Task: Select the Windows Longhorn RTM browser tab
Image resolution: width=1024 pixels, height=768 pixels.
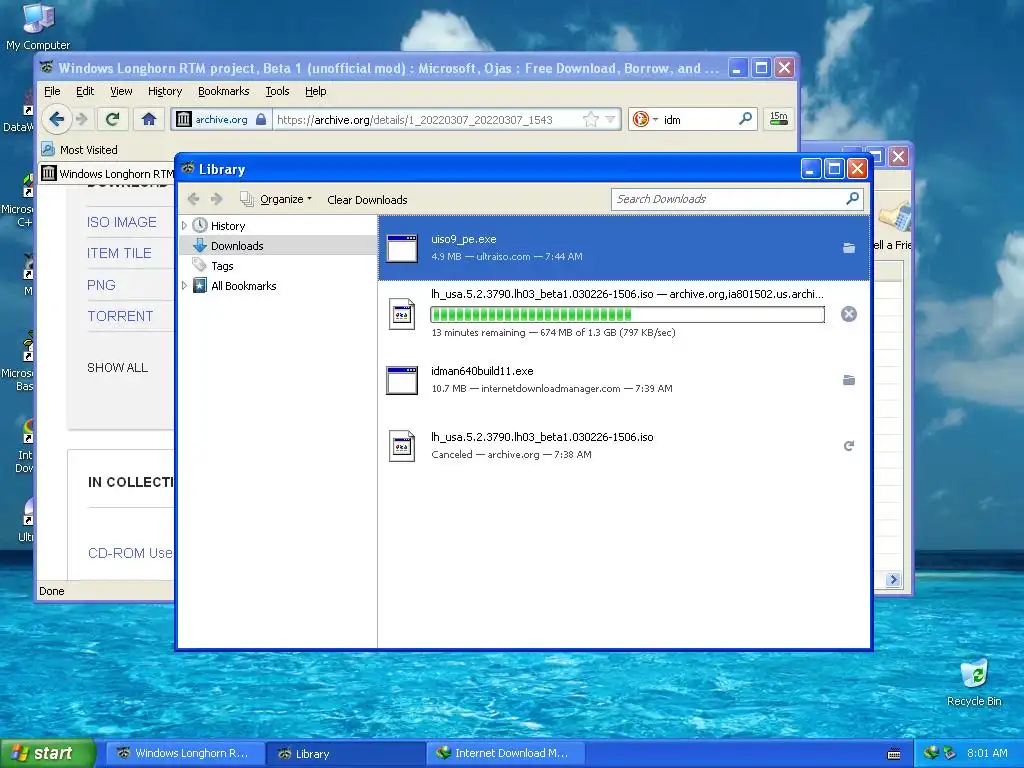Action: coord(108,174)
